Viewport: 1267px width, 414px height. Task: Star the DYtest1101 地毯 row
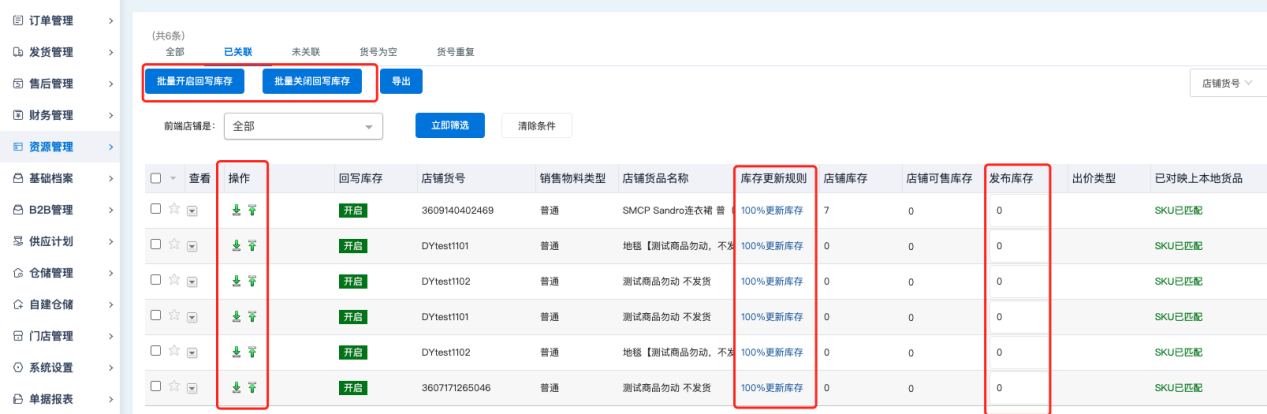click(x=174, y=244)
